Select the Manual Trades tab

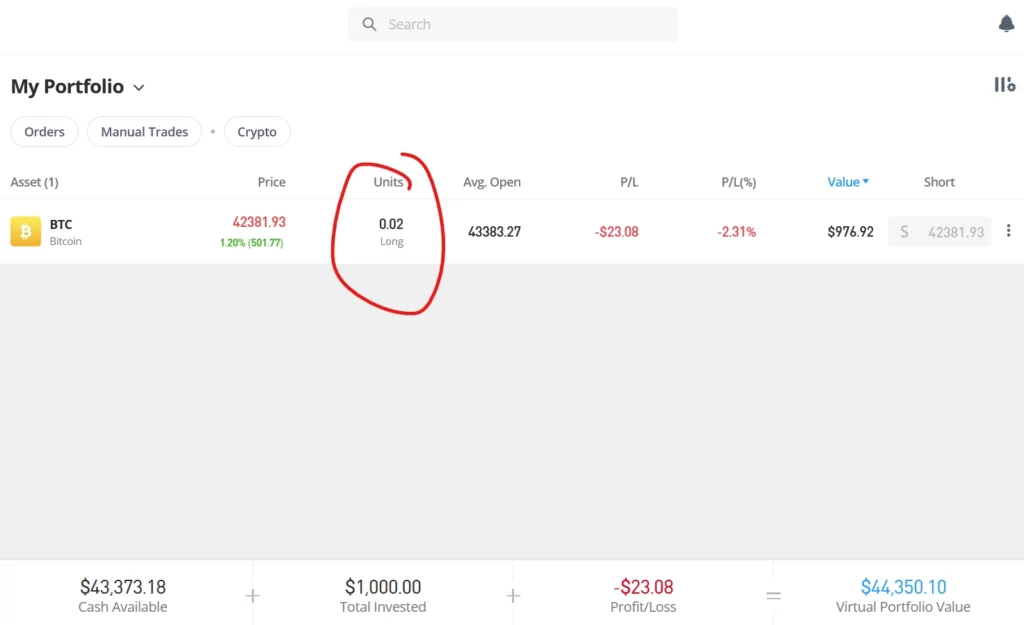click(x=144, y=131)
